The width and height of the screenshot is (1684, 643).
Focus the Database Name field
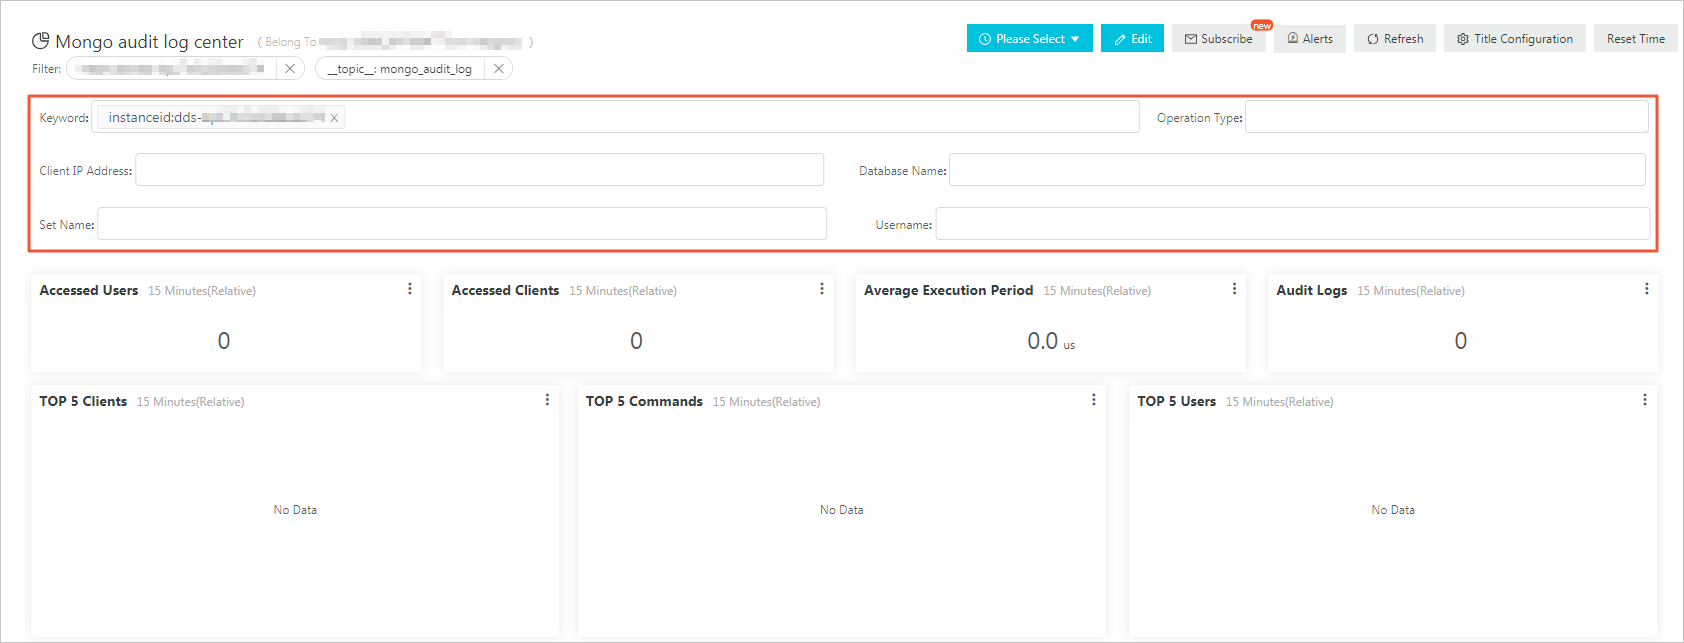coord(1297,170)
